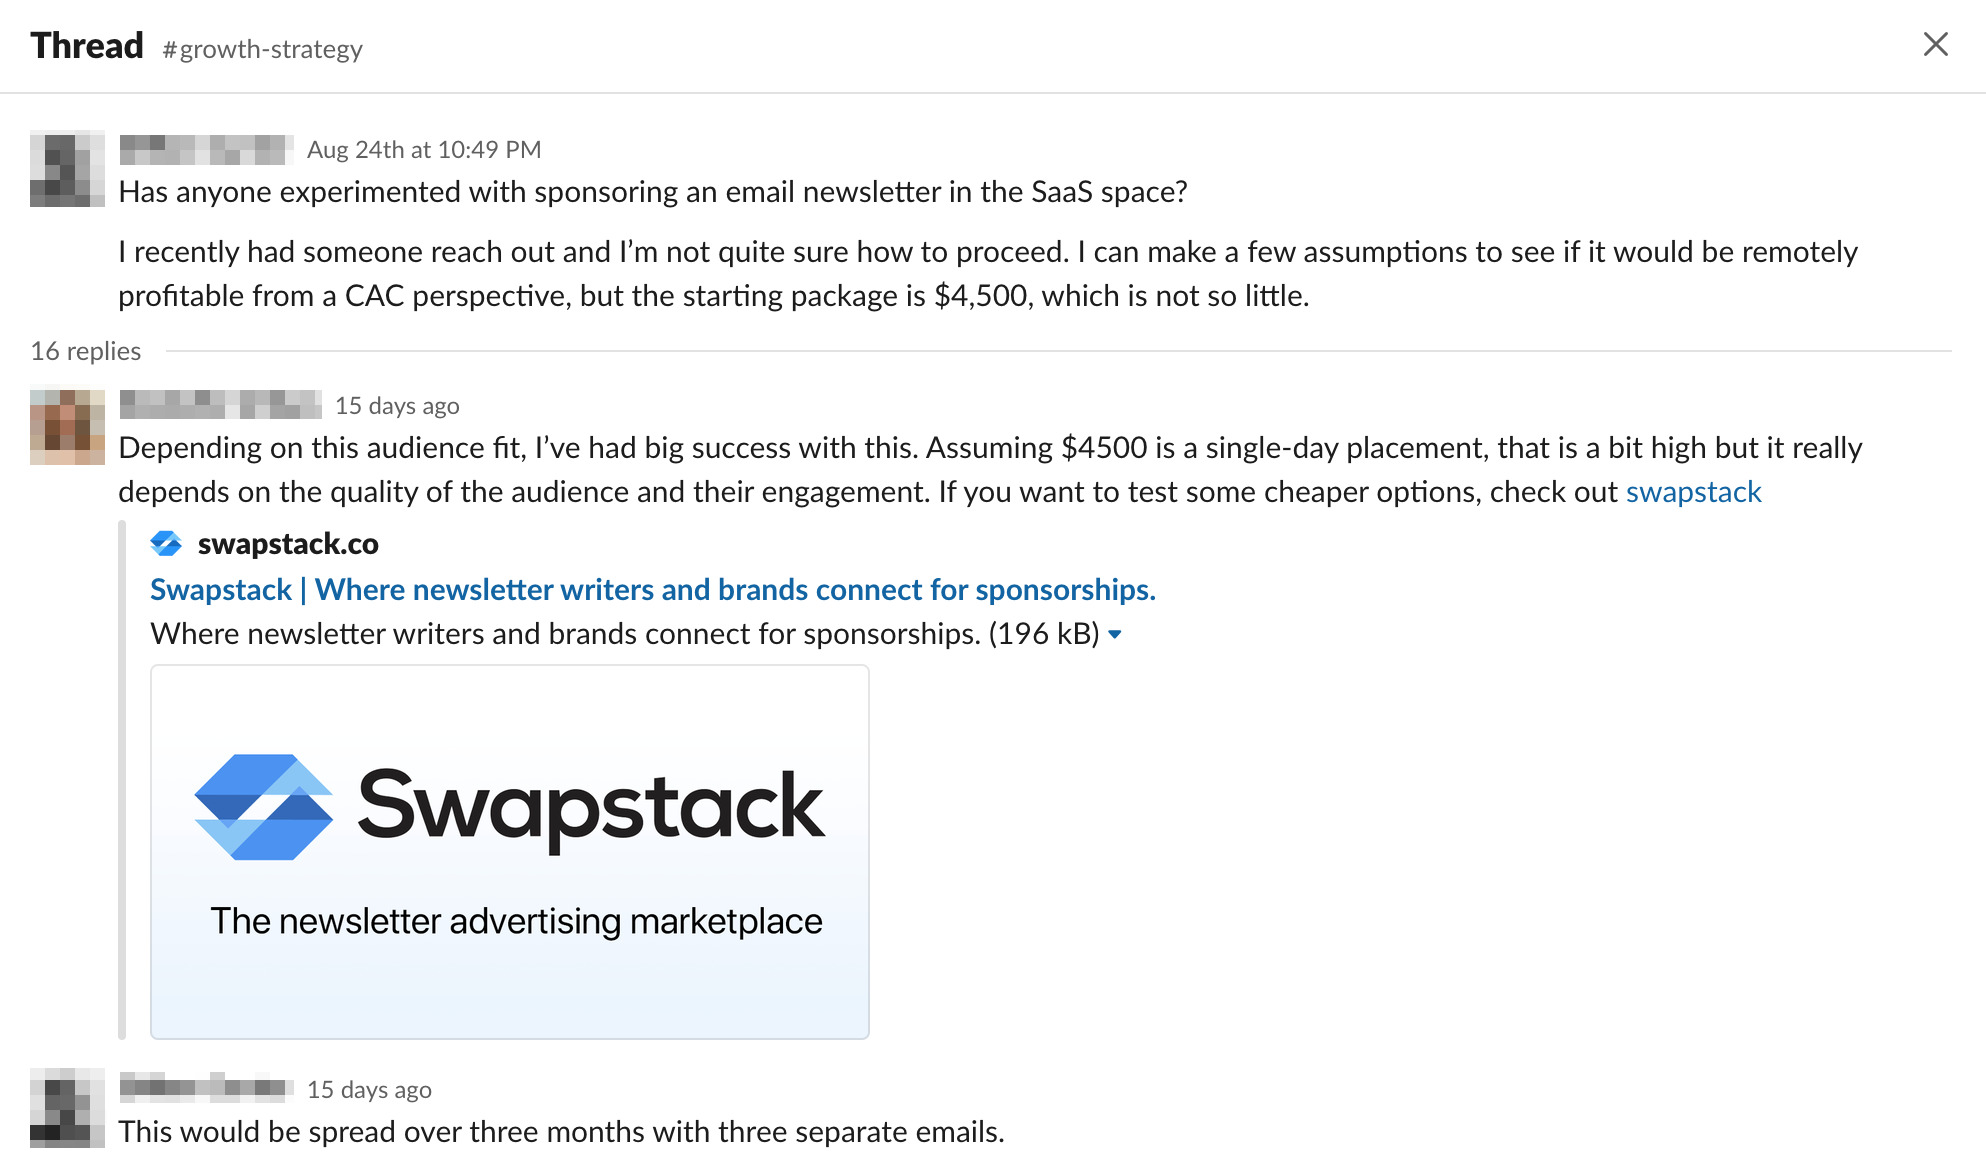The height and width of the screenshot is (1169, 1986).
Task: Open the #growth-strategy channel label
Action: pyautogui.click(x=262, y=49)
